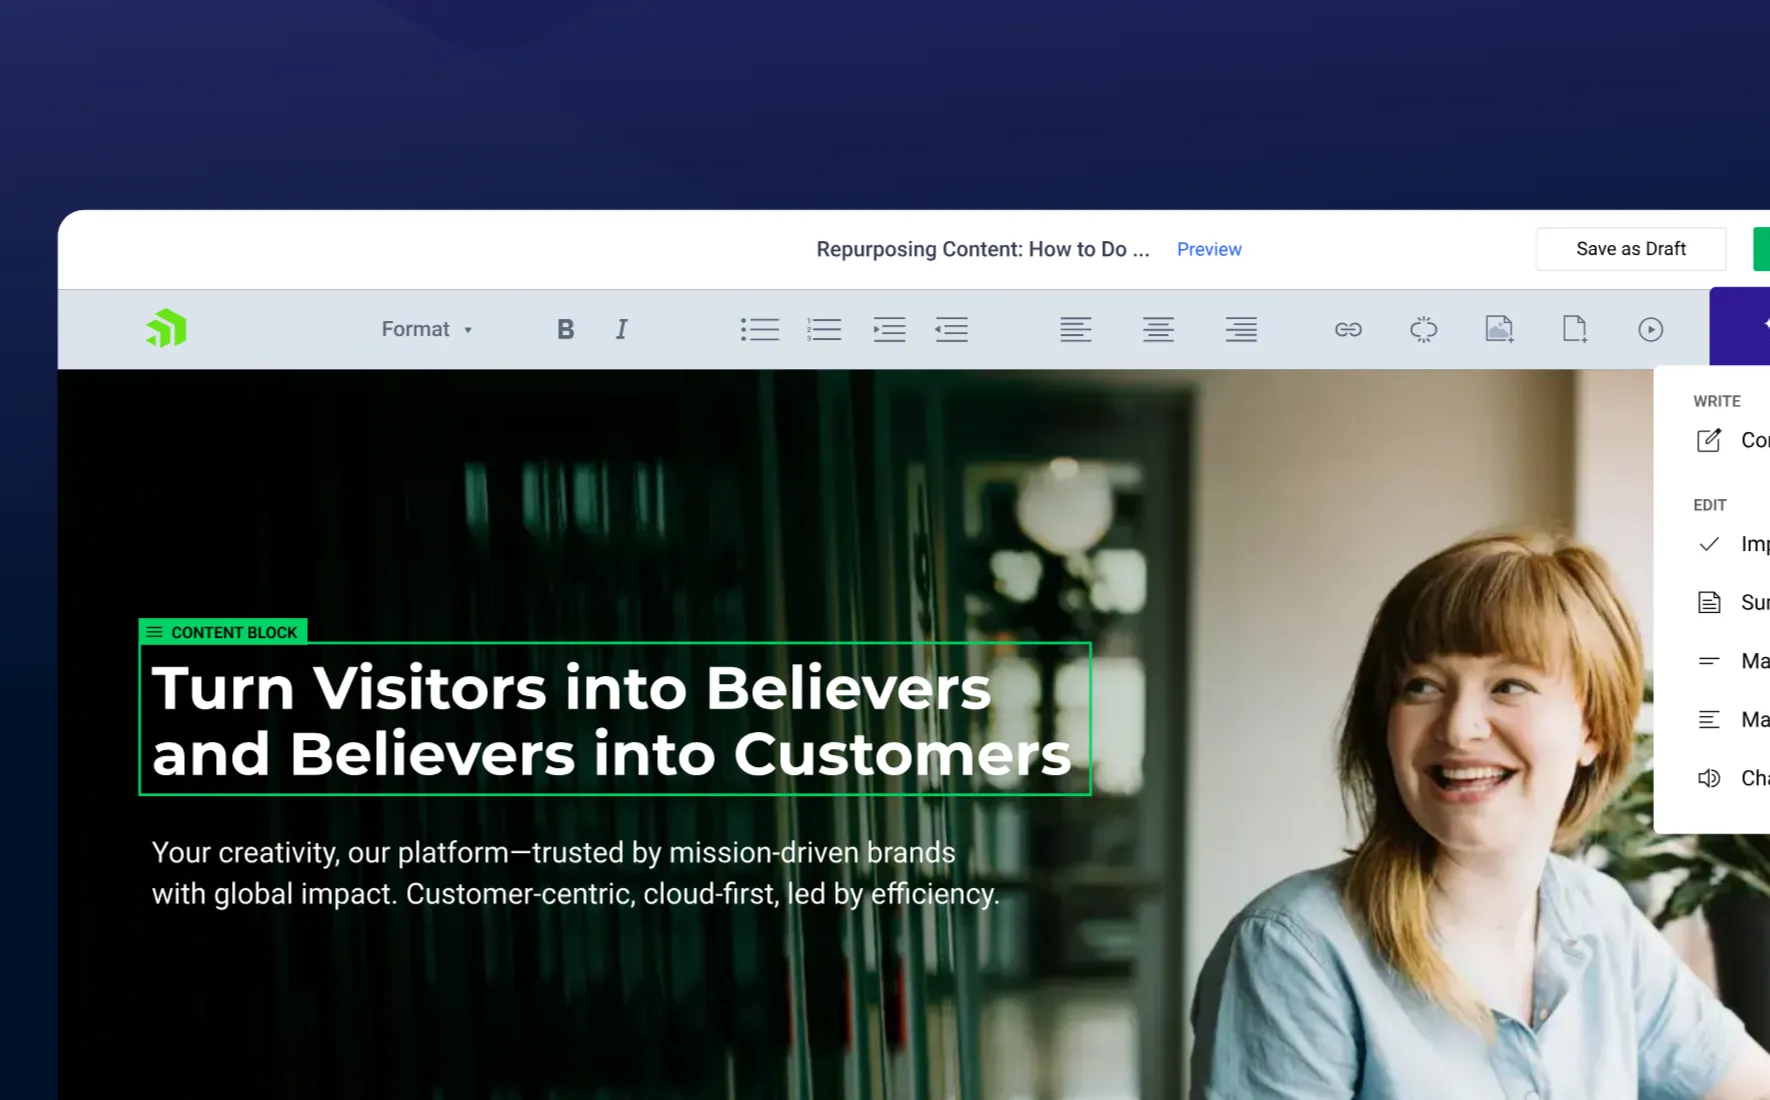Choose the document-icon summarize item
The width and height of the screenshot is (1770, 1100).
(x=1733, y=602)
